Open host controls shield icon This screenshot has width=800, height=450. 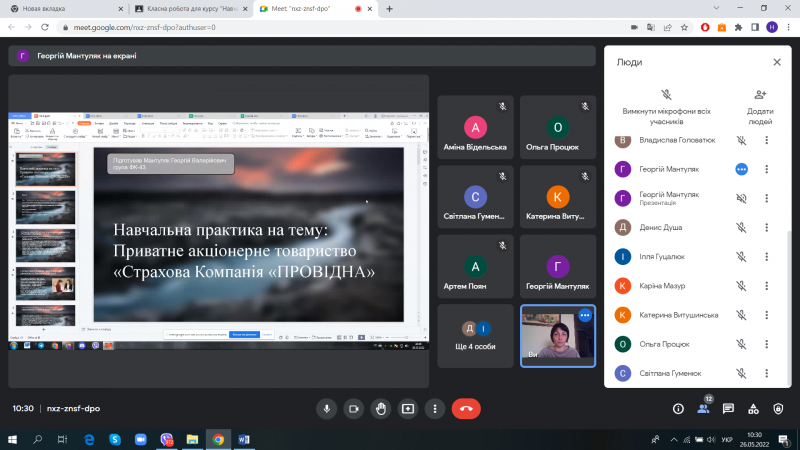pos(778,409)
